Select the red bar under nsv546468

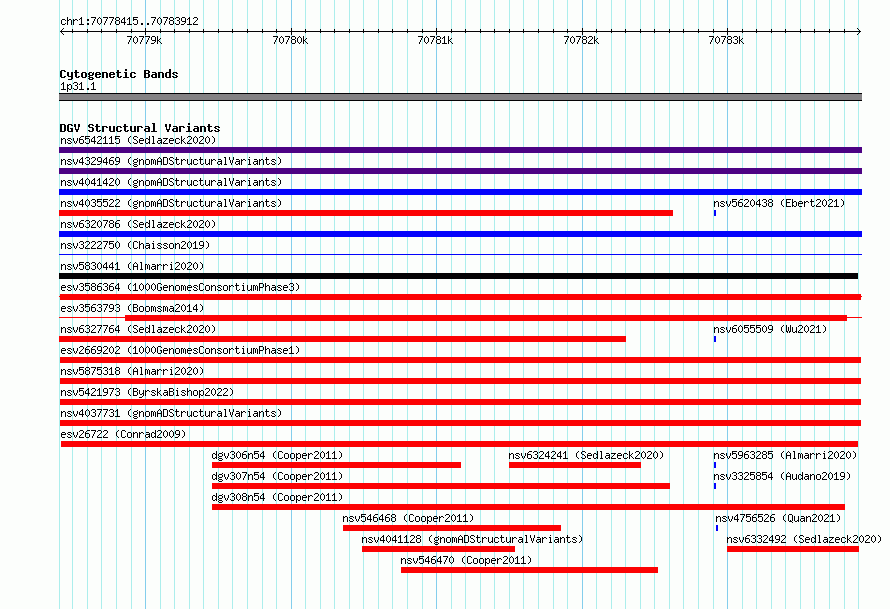coord(452,528)
